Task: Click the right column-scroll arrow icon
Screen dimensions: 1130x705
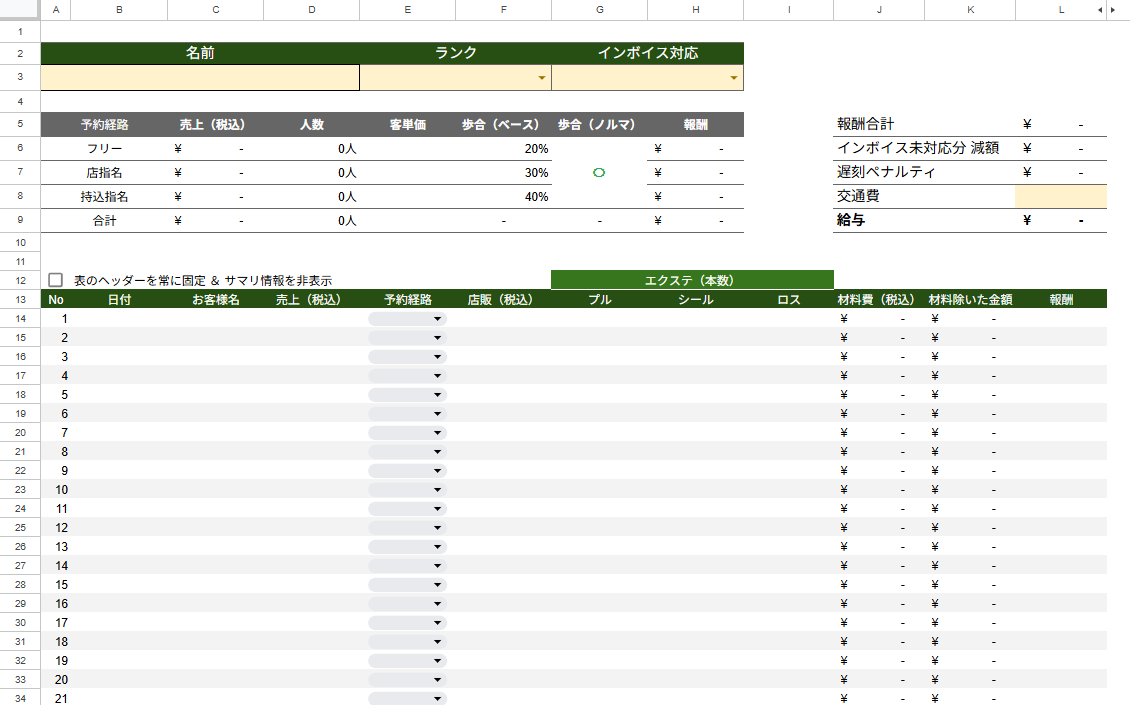Action: 1113,9
